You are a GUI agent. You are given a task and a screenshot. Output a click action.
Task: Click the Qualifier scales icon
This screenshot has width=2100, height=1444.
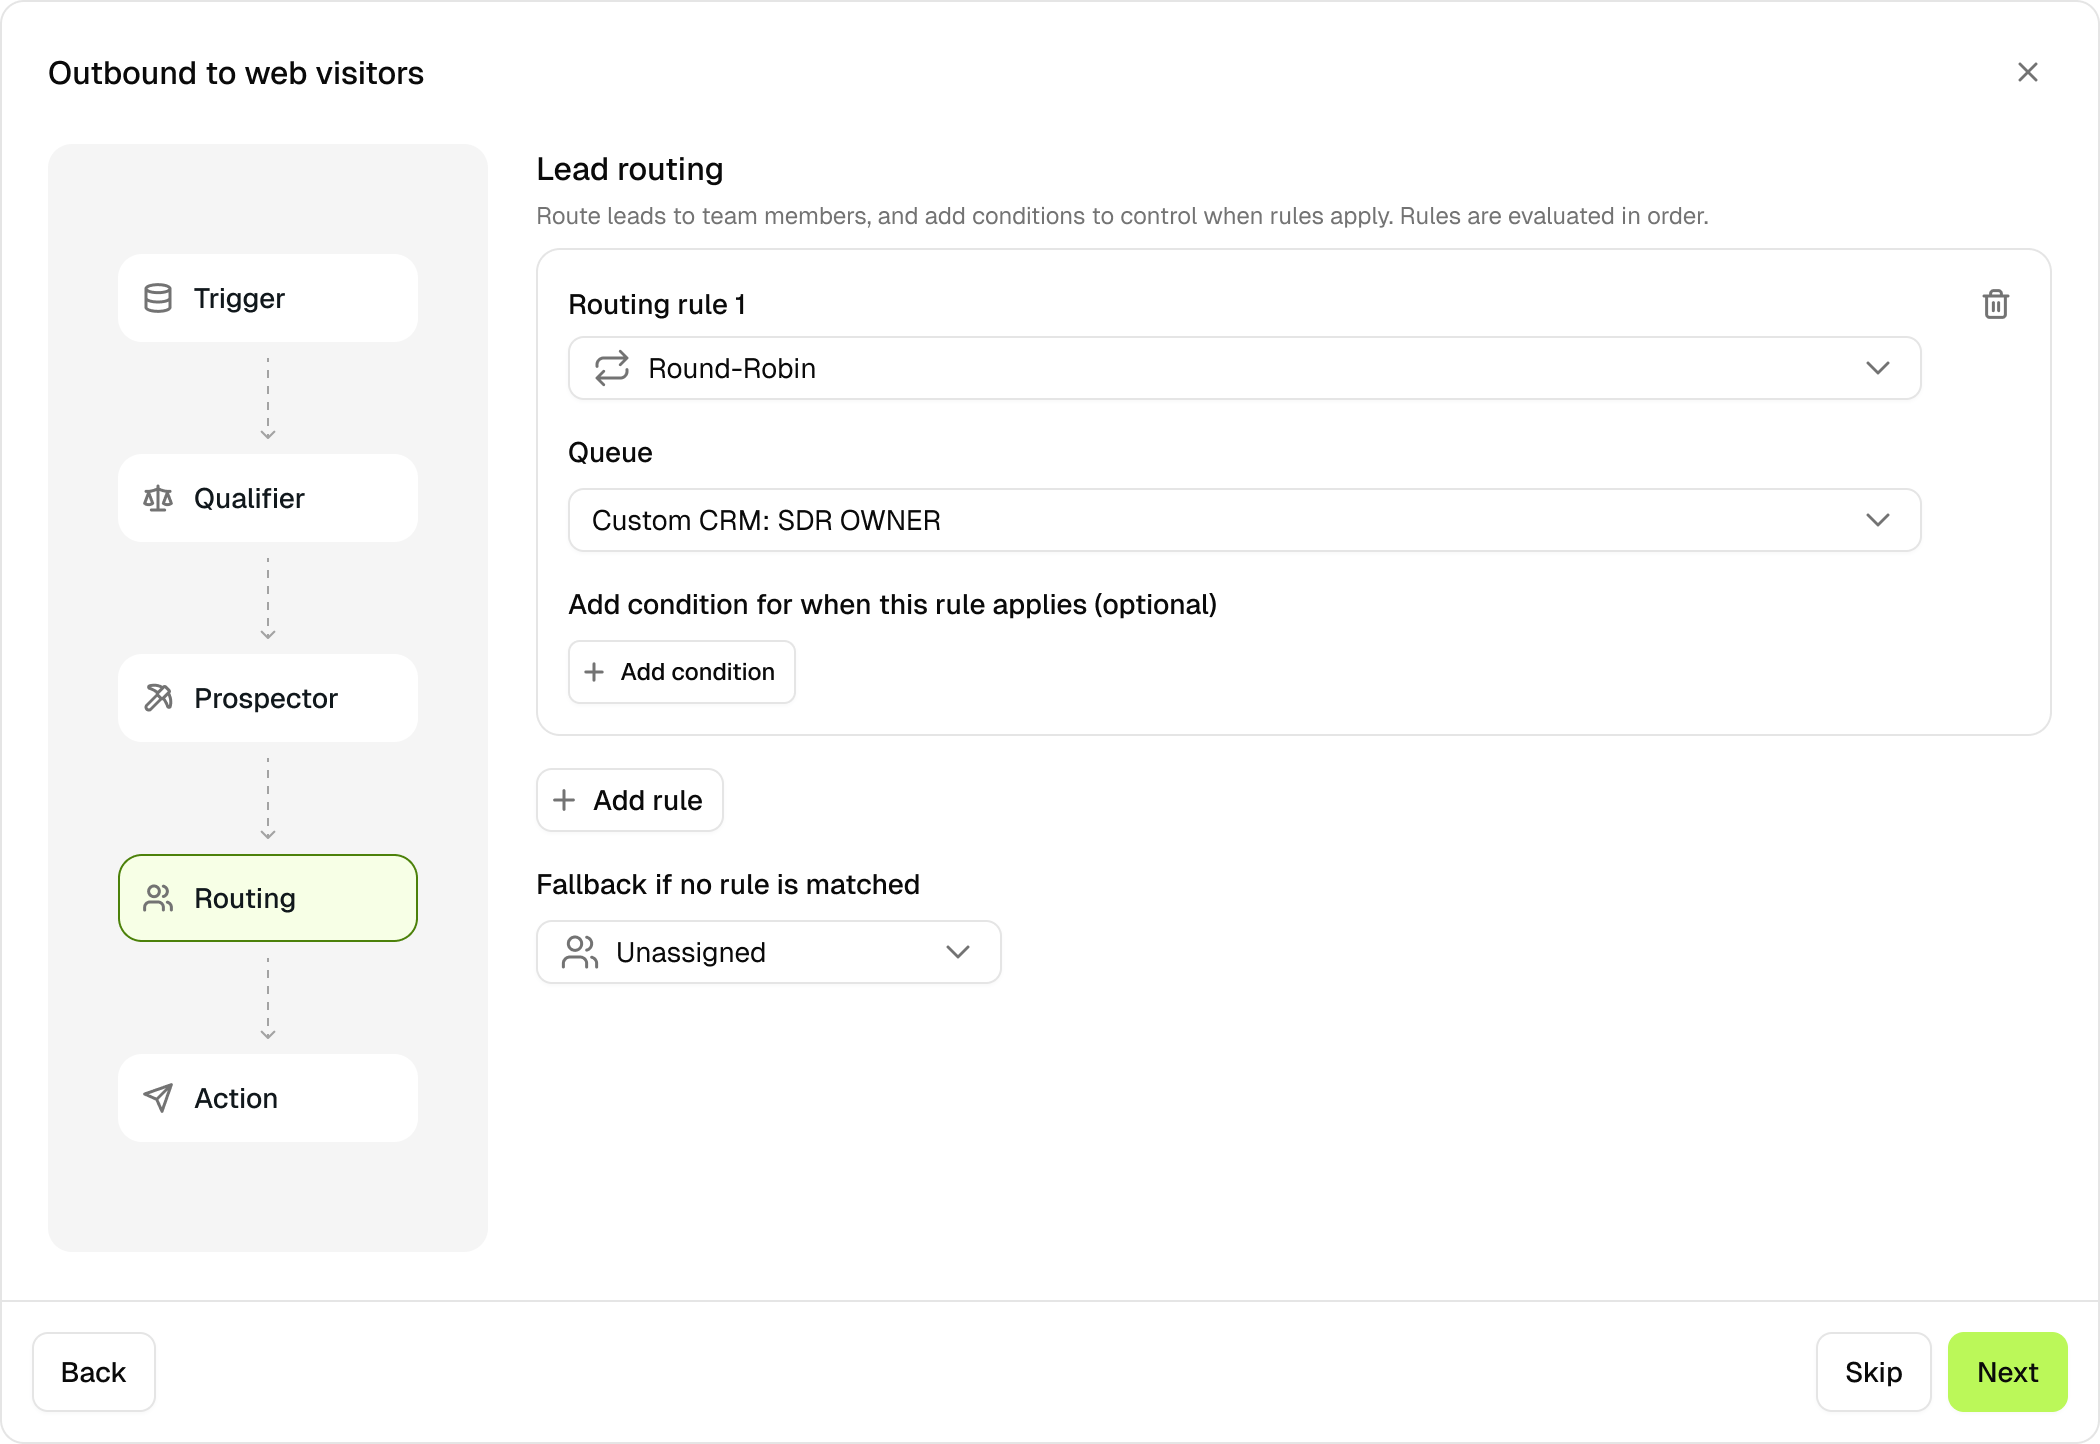(158, 498)
